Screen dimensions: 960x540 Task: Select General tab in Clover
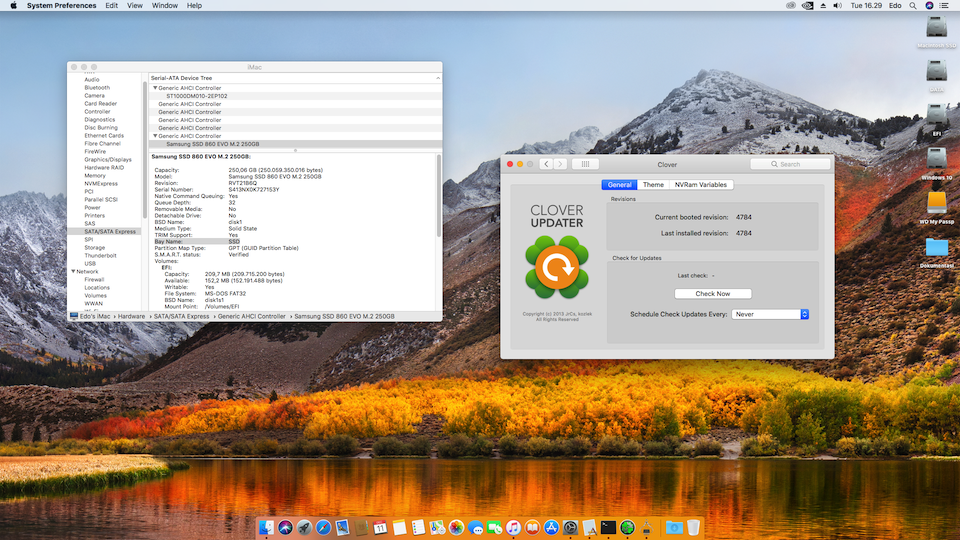click(x=619, y=184)
